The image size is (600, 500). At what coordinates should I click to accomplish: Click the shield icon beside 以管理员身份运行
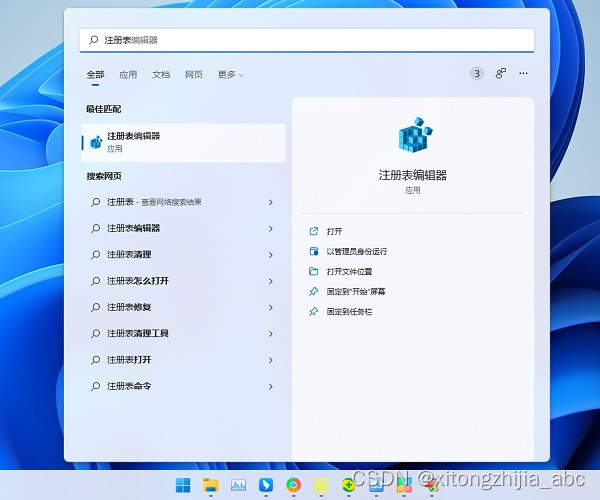coord(313,251)
